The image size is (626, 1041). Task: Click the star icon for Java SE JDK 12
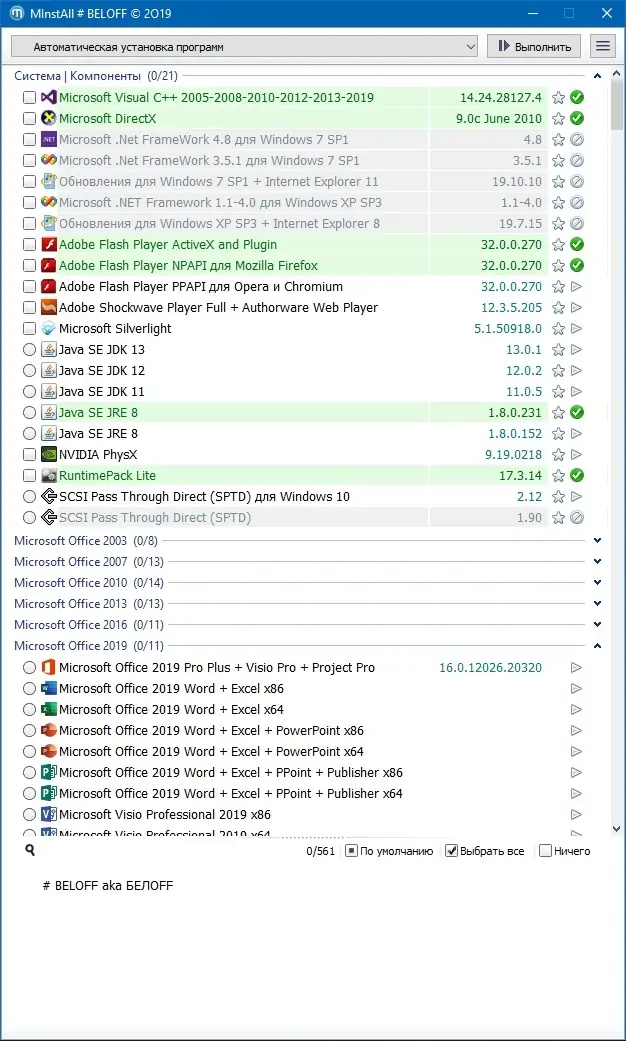coord(558,370)
